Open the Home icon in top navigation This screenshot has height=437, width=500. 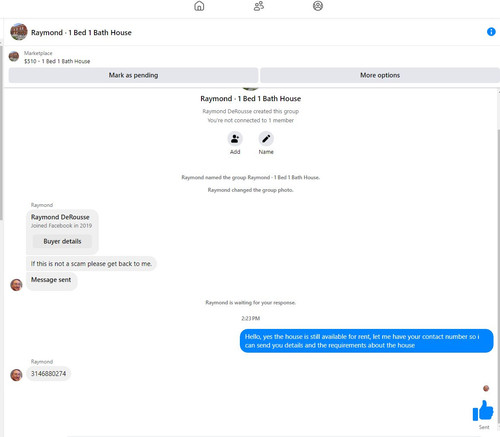199,6
